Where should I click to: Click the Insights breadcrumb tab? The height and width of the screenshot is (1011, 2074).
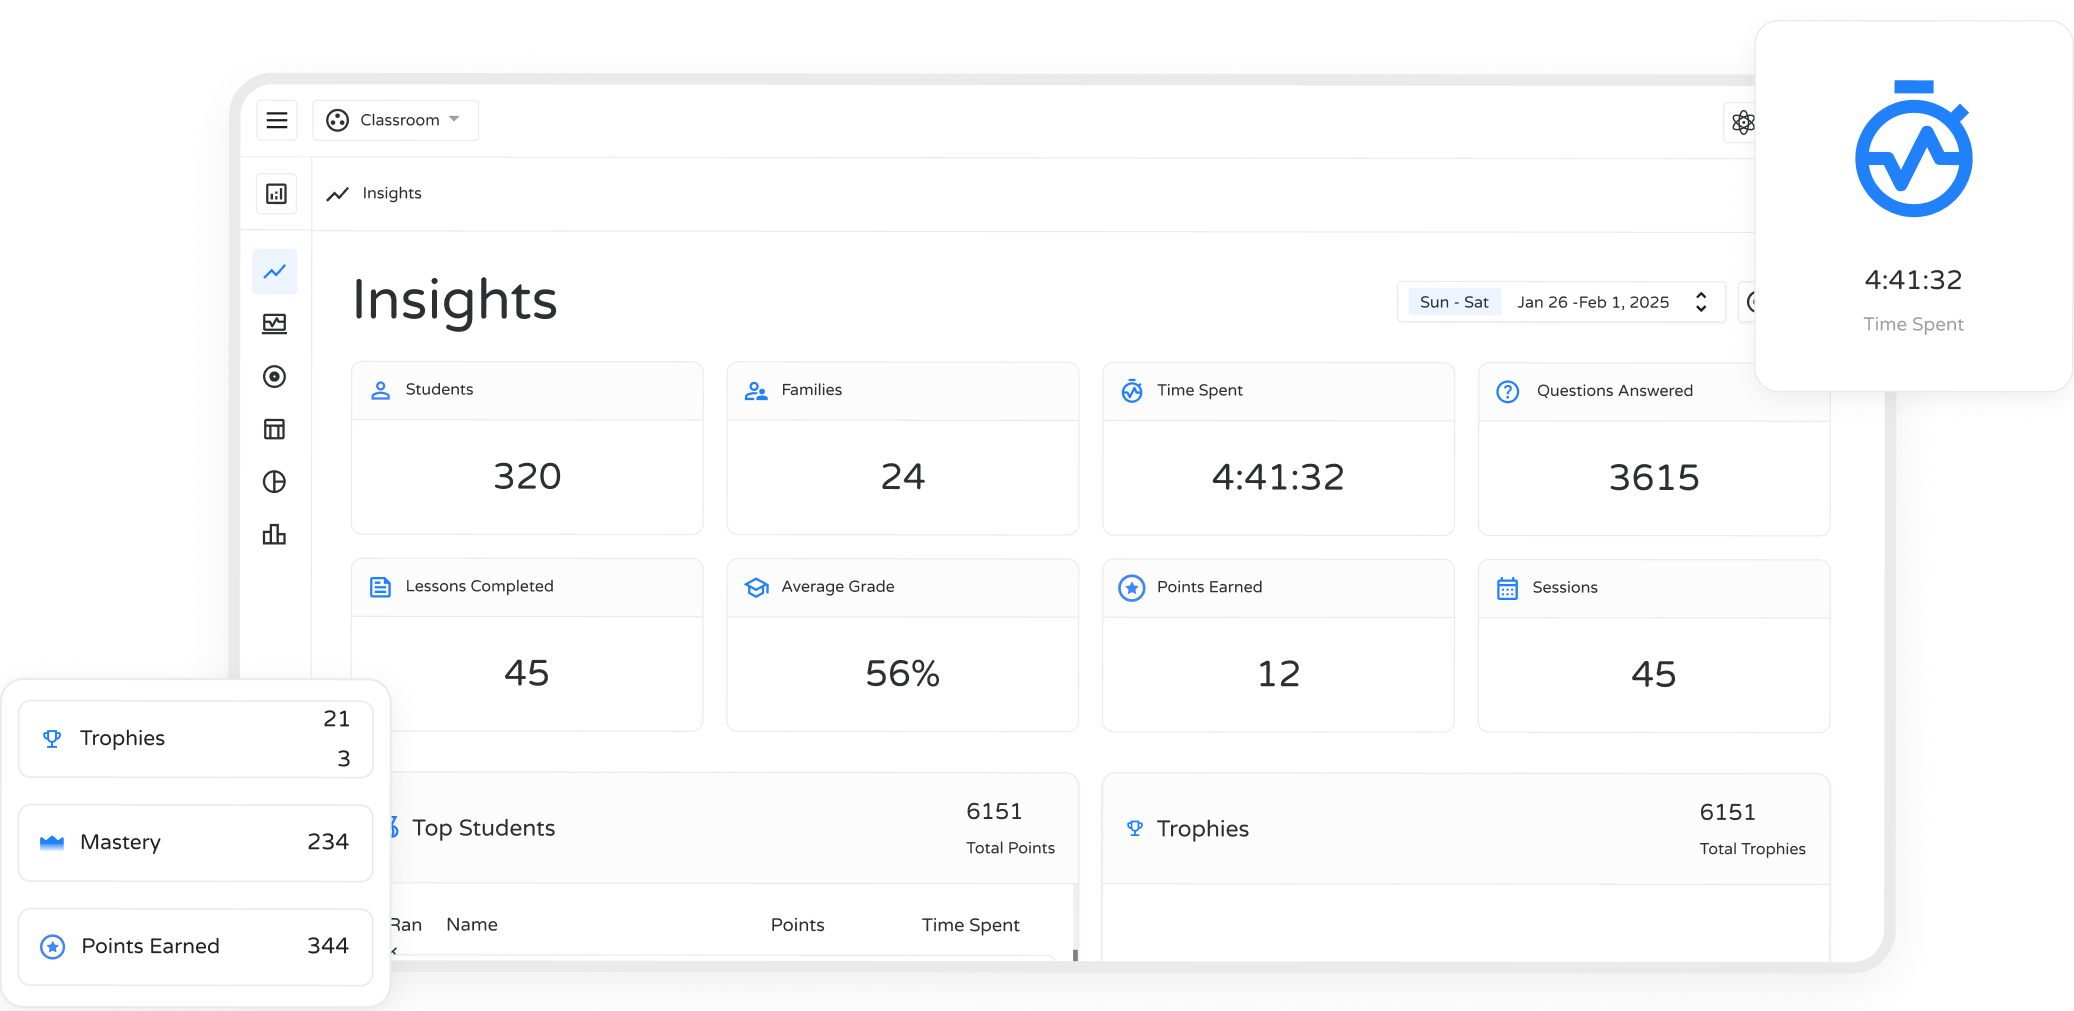(391, 193)
